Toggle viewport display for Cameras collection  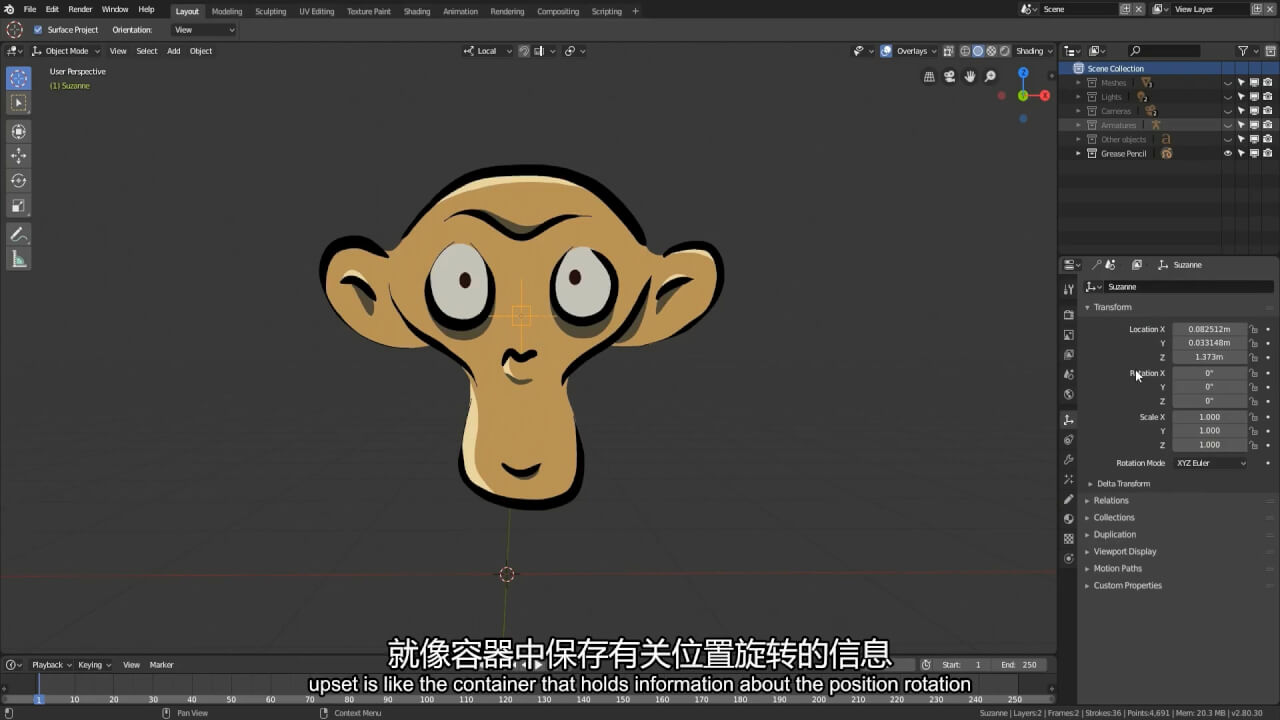point(1254,111)
